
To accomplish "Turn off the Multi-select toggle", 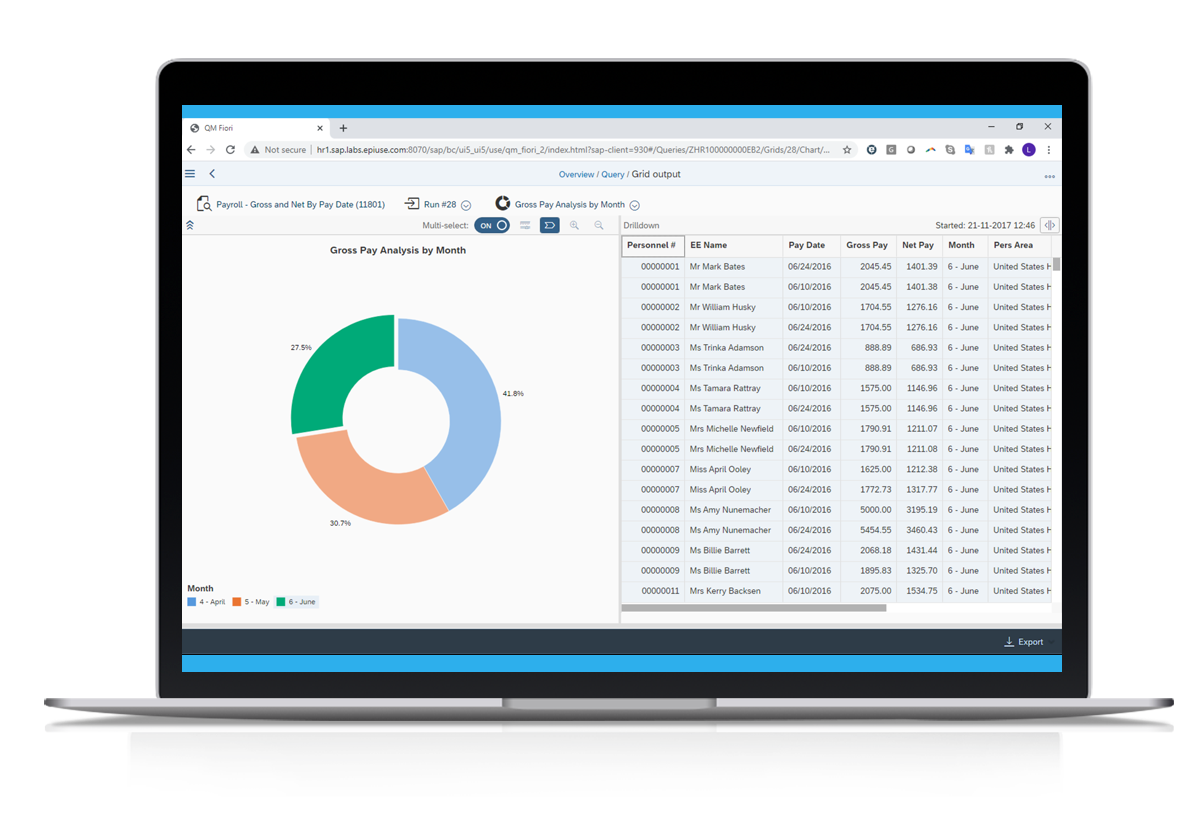I will [492, 226].
